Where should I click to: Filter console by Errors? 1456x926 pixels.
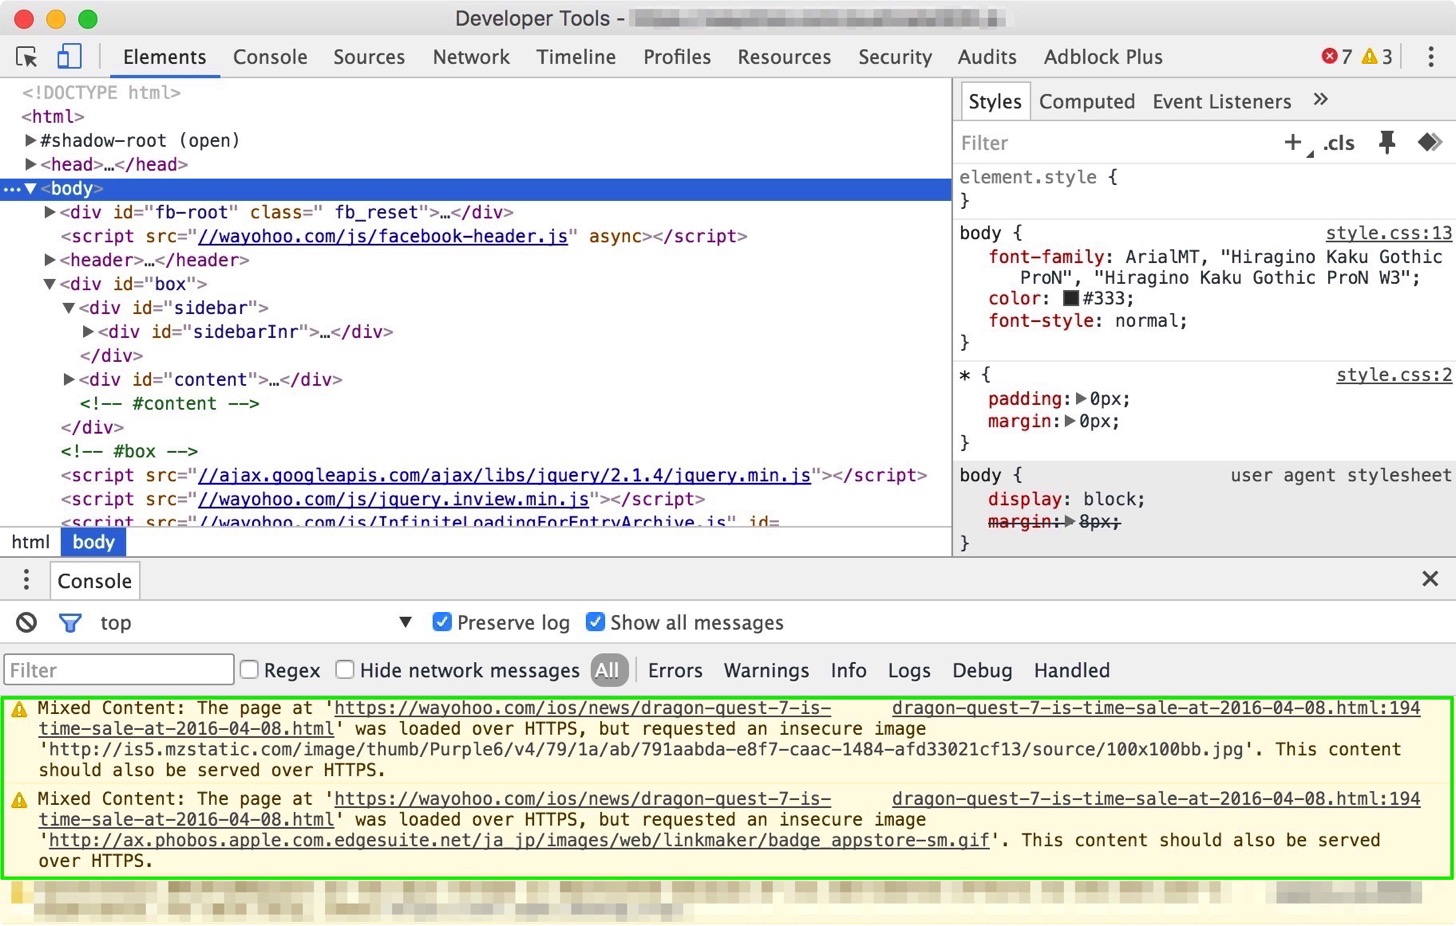point(675,670)
